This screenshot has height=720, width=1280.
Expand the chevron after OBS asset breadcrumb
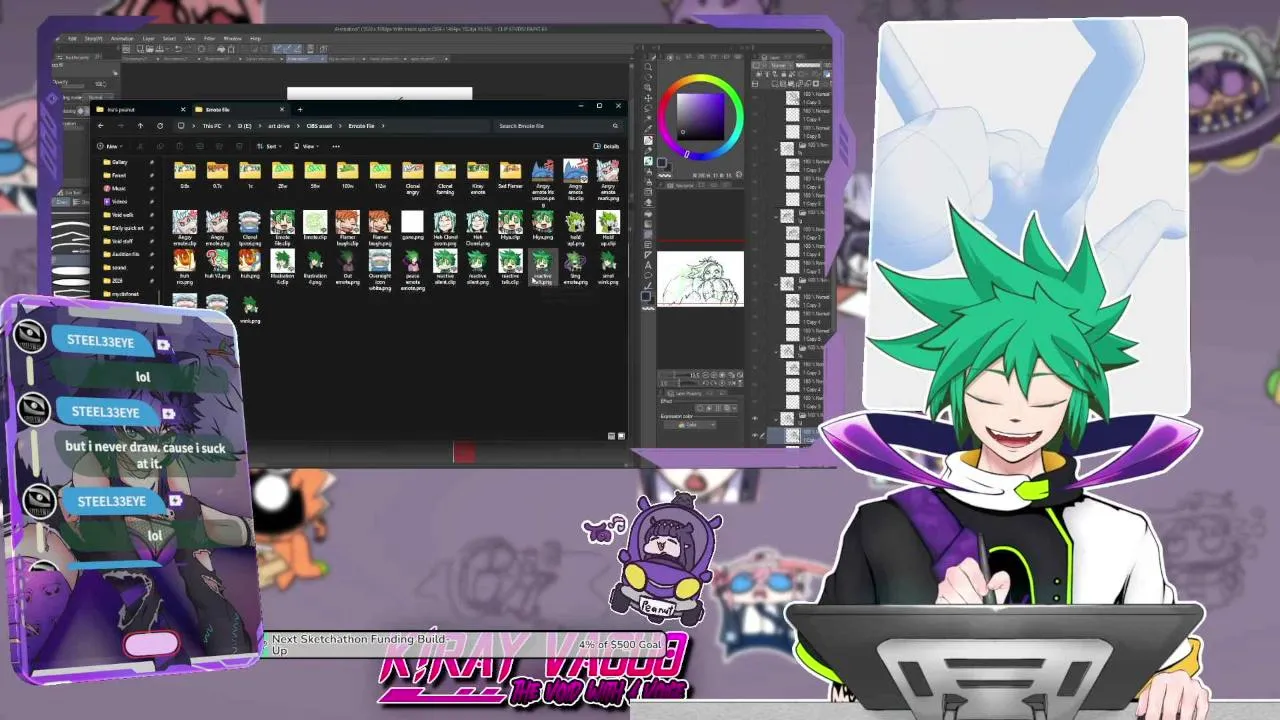(x=341, y=126)
